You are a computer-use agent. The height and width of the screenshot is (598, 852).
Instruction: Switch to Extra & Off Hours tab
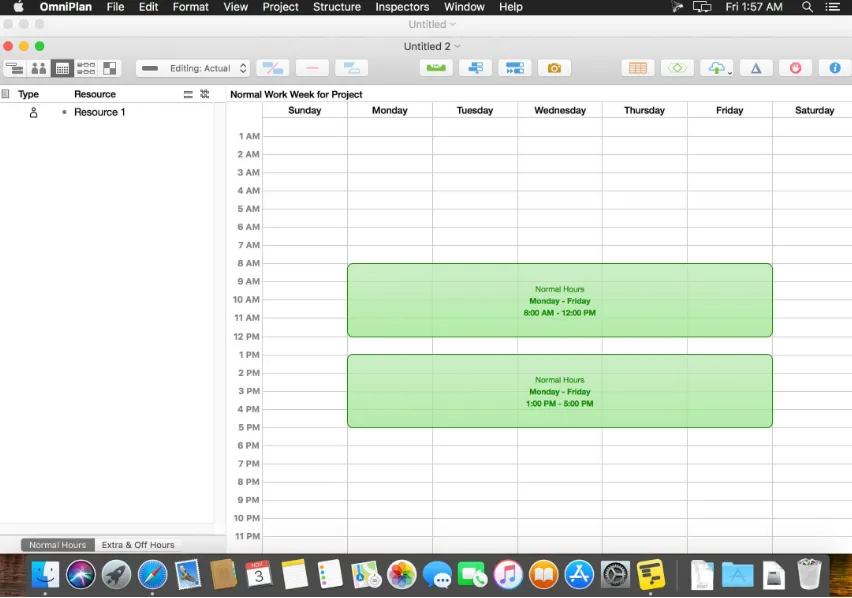click(138, 545)
